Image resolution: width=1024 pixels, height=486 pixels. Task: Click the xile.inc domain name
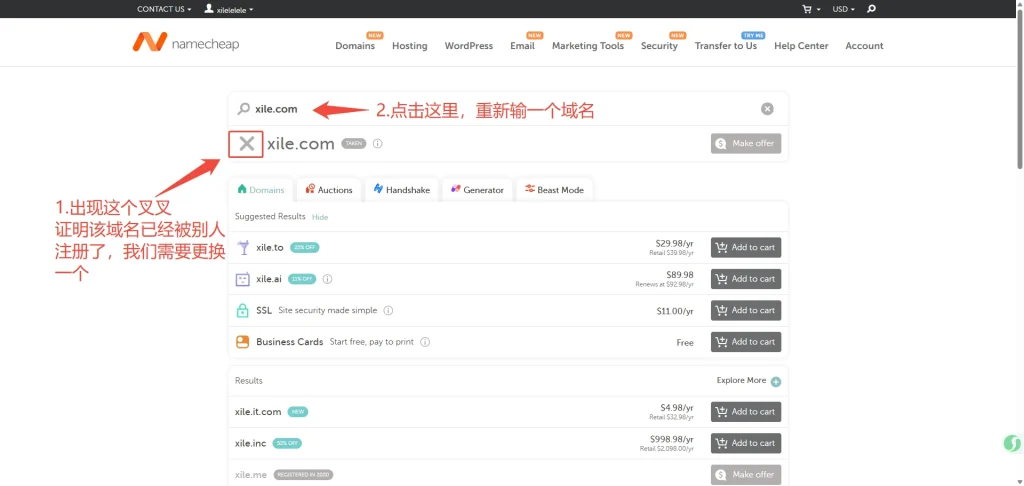pos(250,443)
